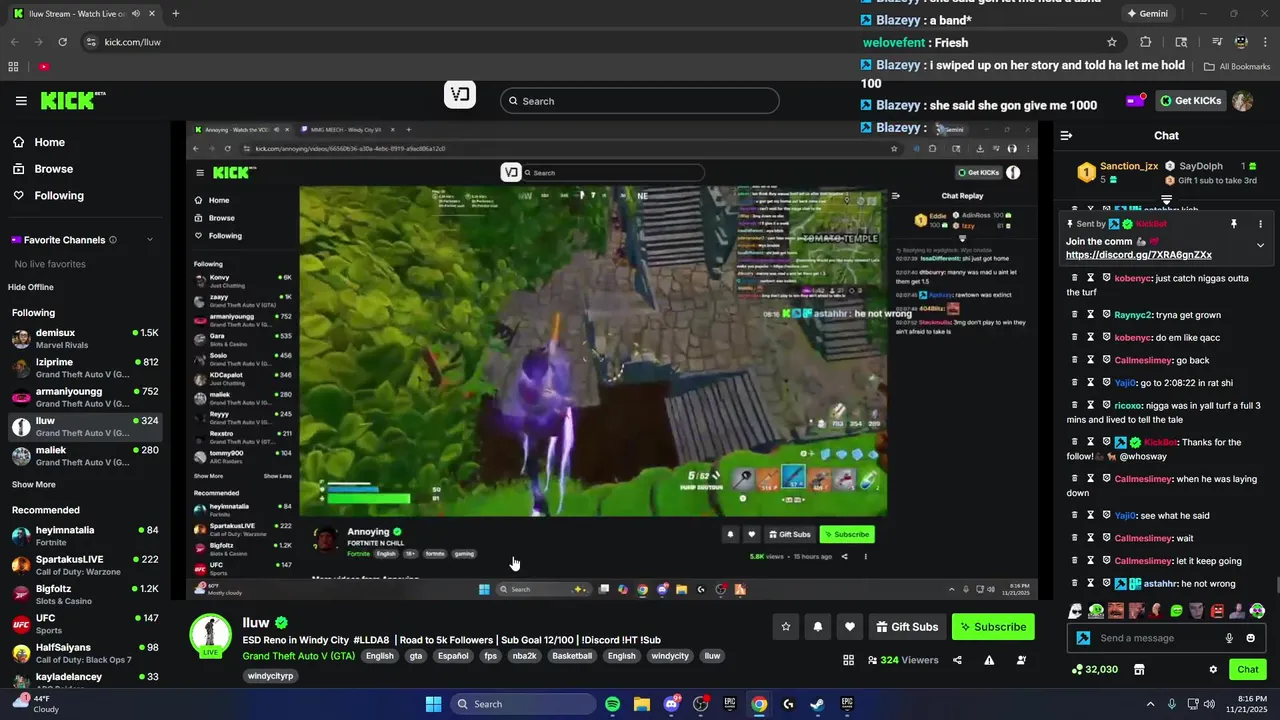Open the KICKs shop icon
Screen dimensions: 1280x720
(1139, 669)
